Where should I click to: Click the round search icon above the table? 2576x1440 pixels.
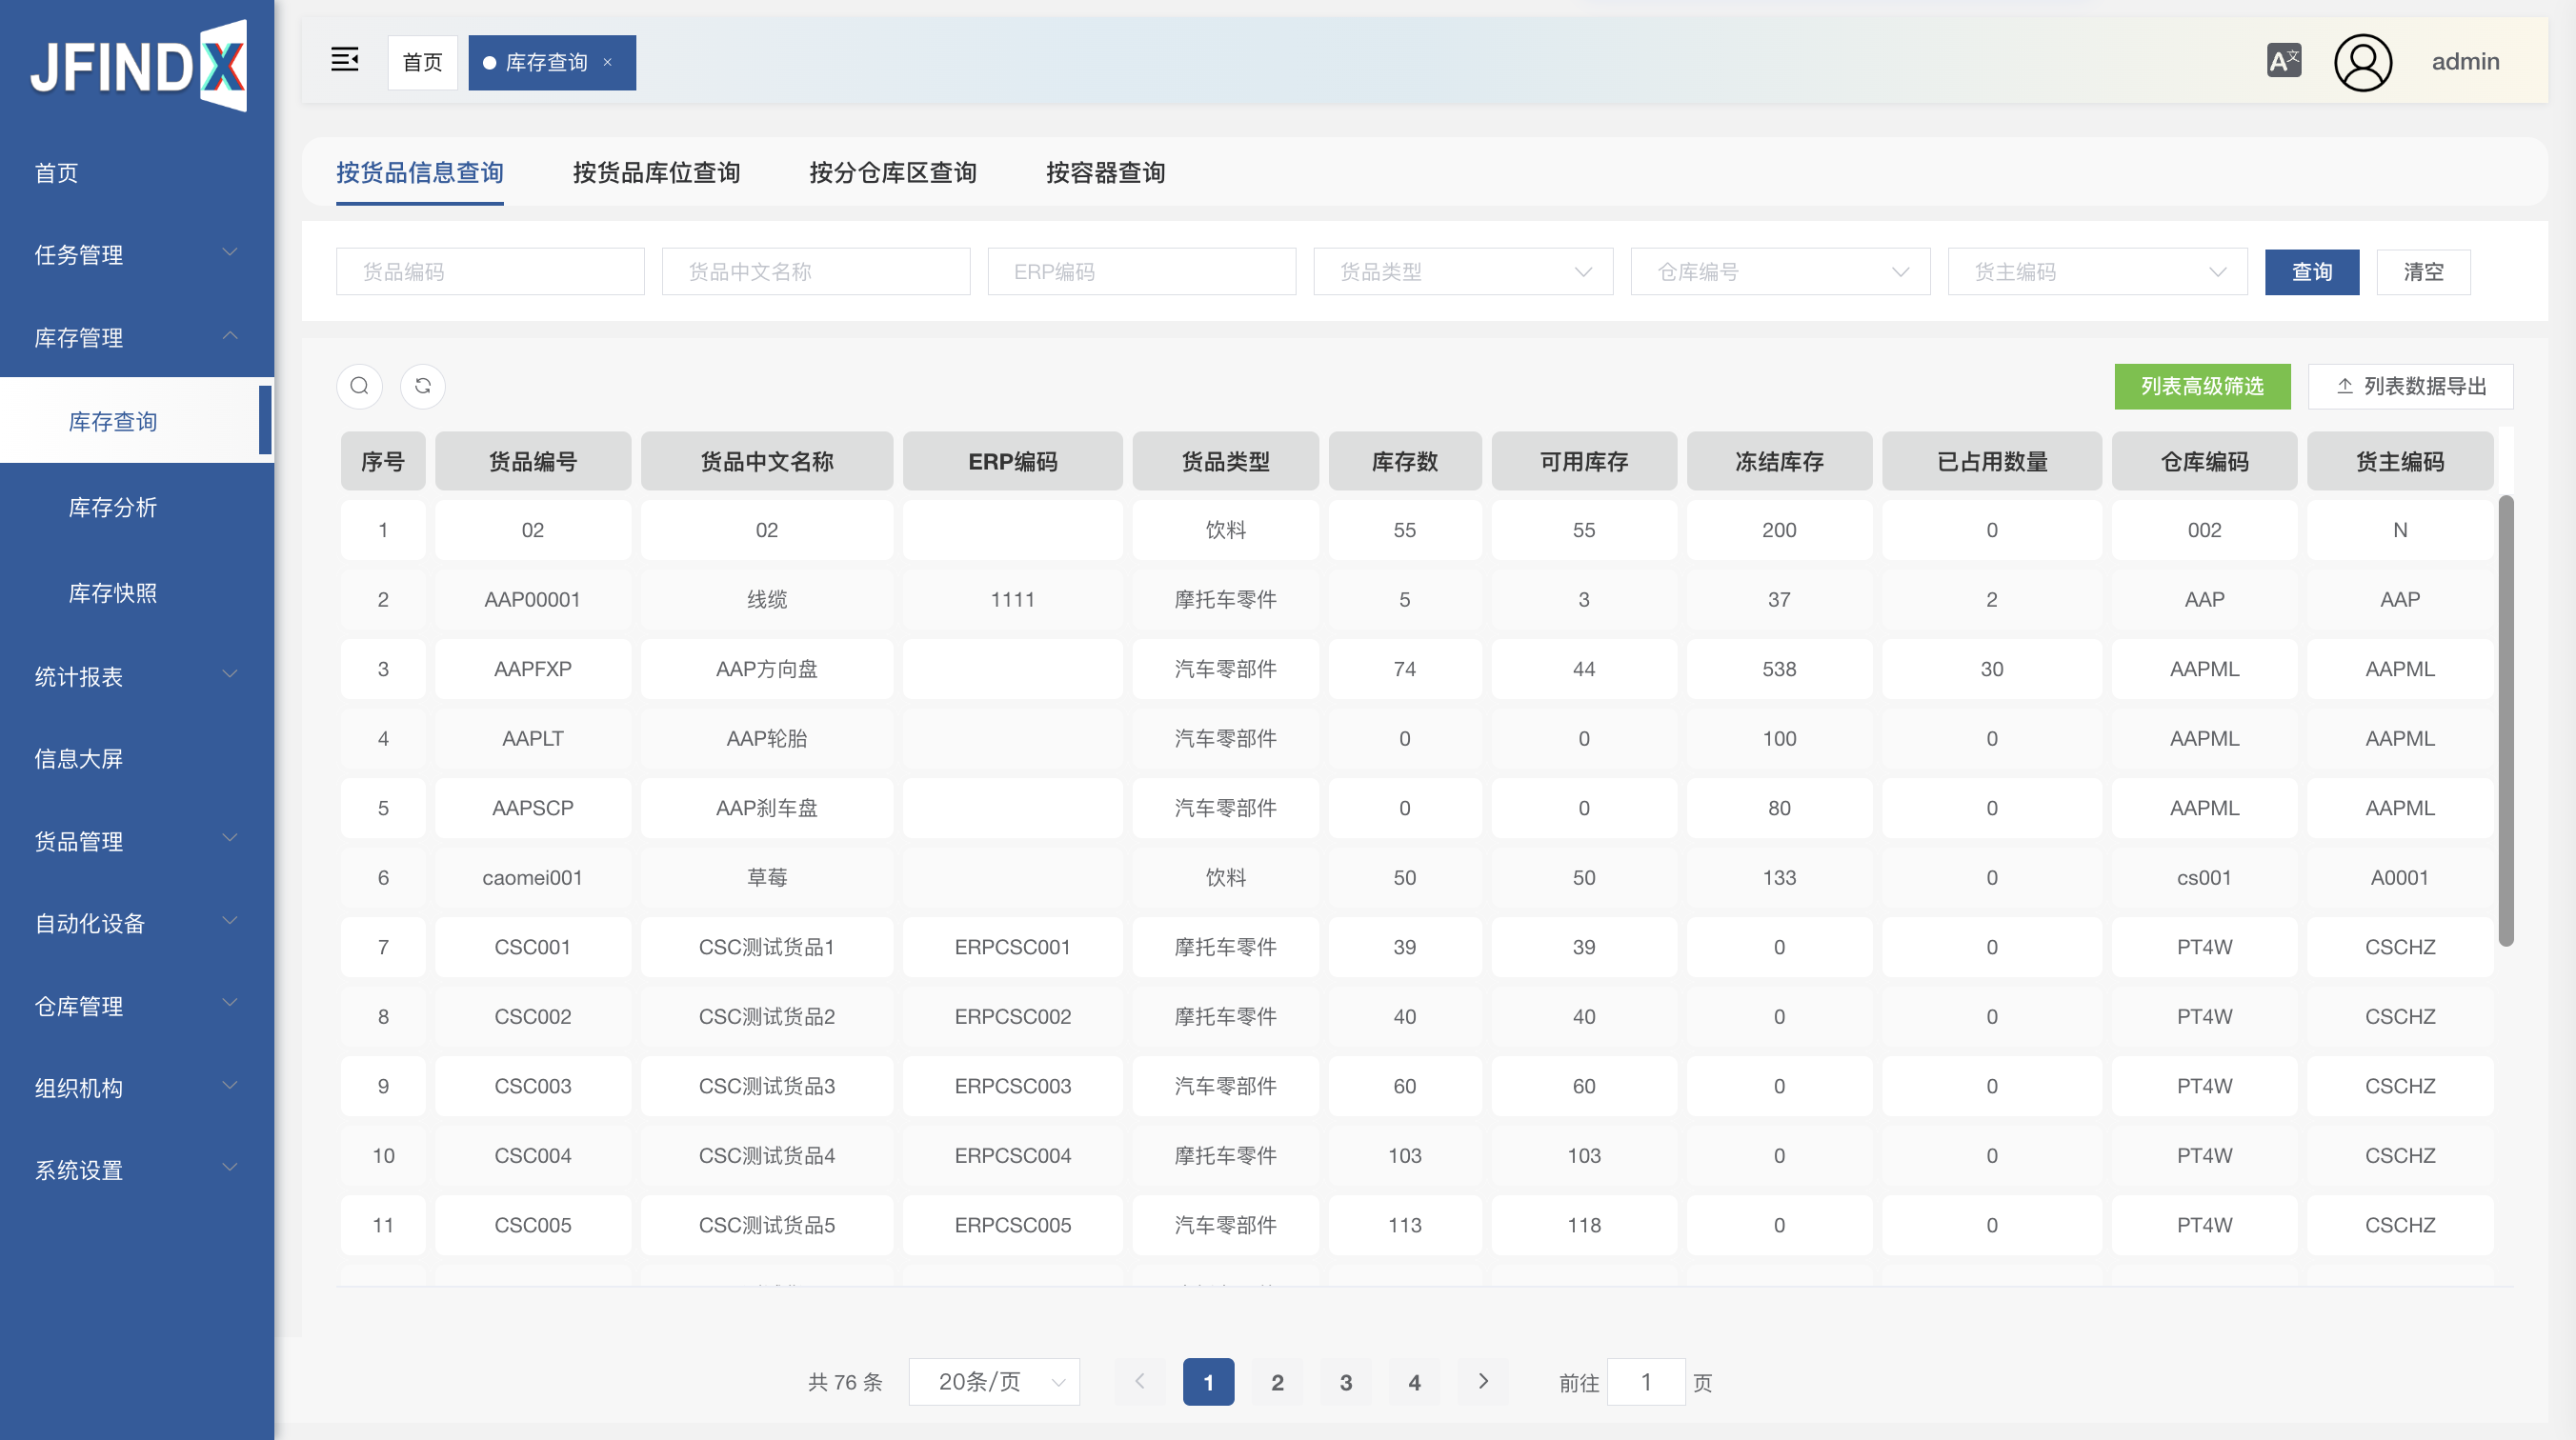pyautogui.click(x=359, y=386)
